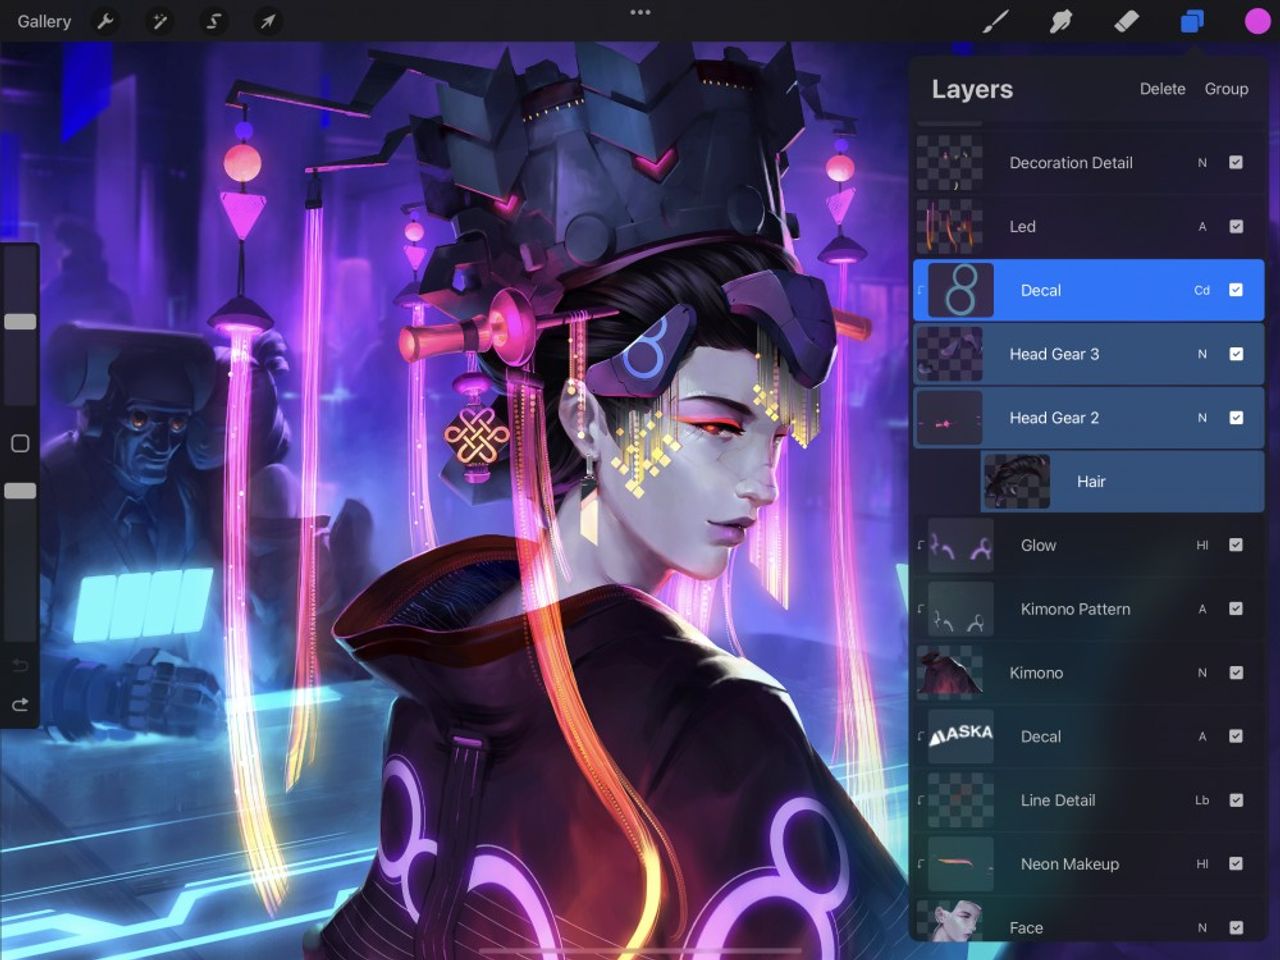Tap the redo arrow in the sidebar
This screenshot has width=1280, height=960.
(20, 705)
